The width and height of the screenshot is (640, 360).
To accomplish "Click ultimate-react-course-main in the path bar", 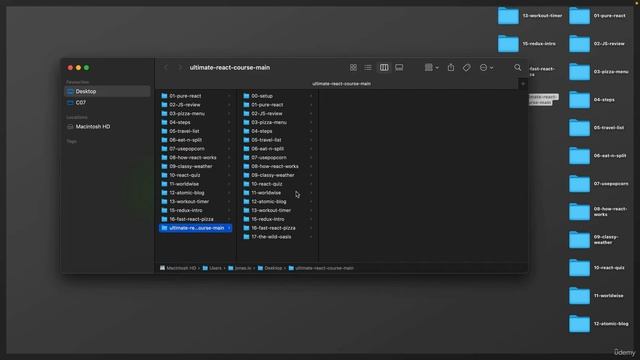I will [x=321, y=268].
